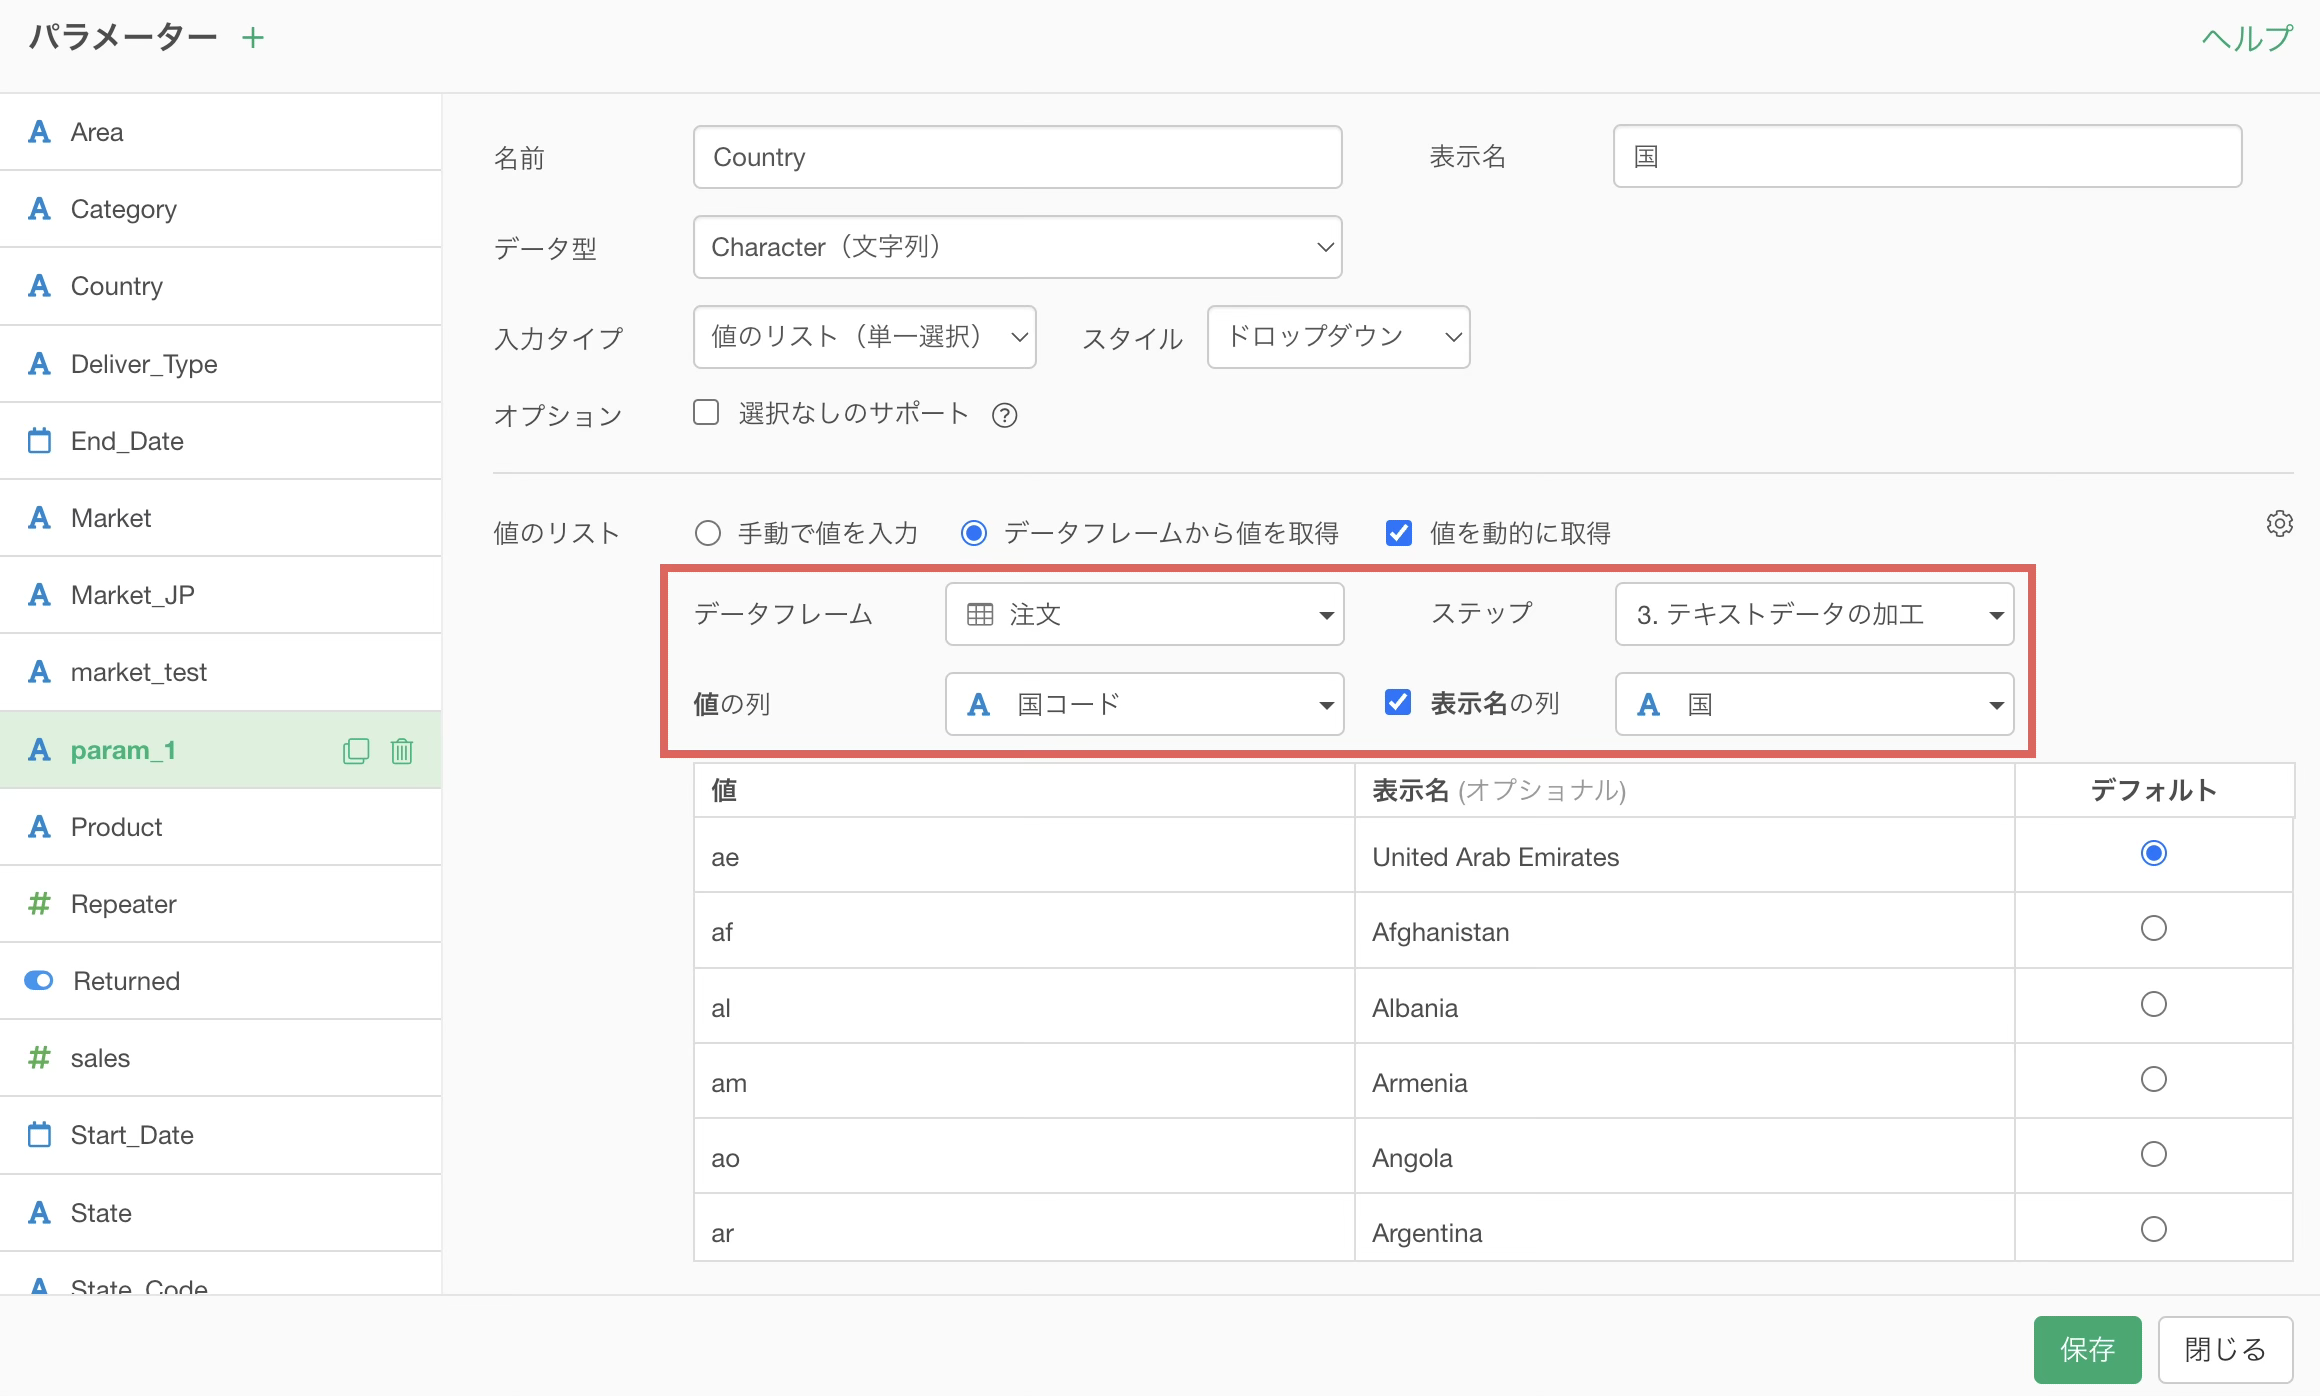This screenshot has width=2320, height=1396.
Task: Open 入力タイプ dropdown
Action: click(864, 337)
